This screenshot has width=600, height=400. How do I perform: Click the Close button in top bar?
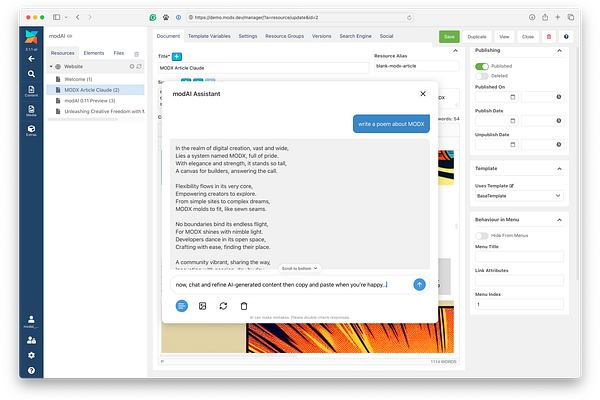(x=528, y=37)
